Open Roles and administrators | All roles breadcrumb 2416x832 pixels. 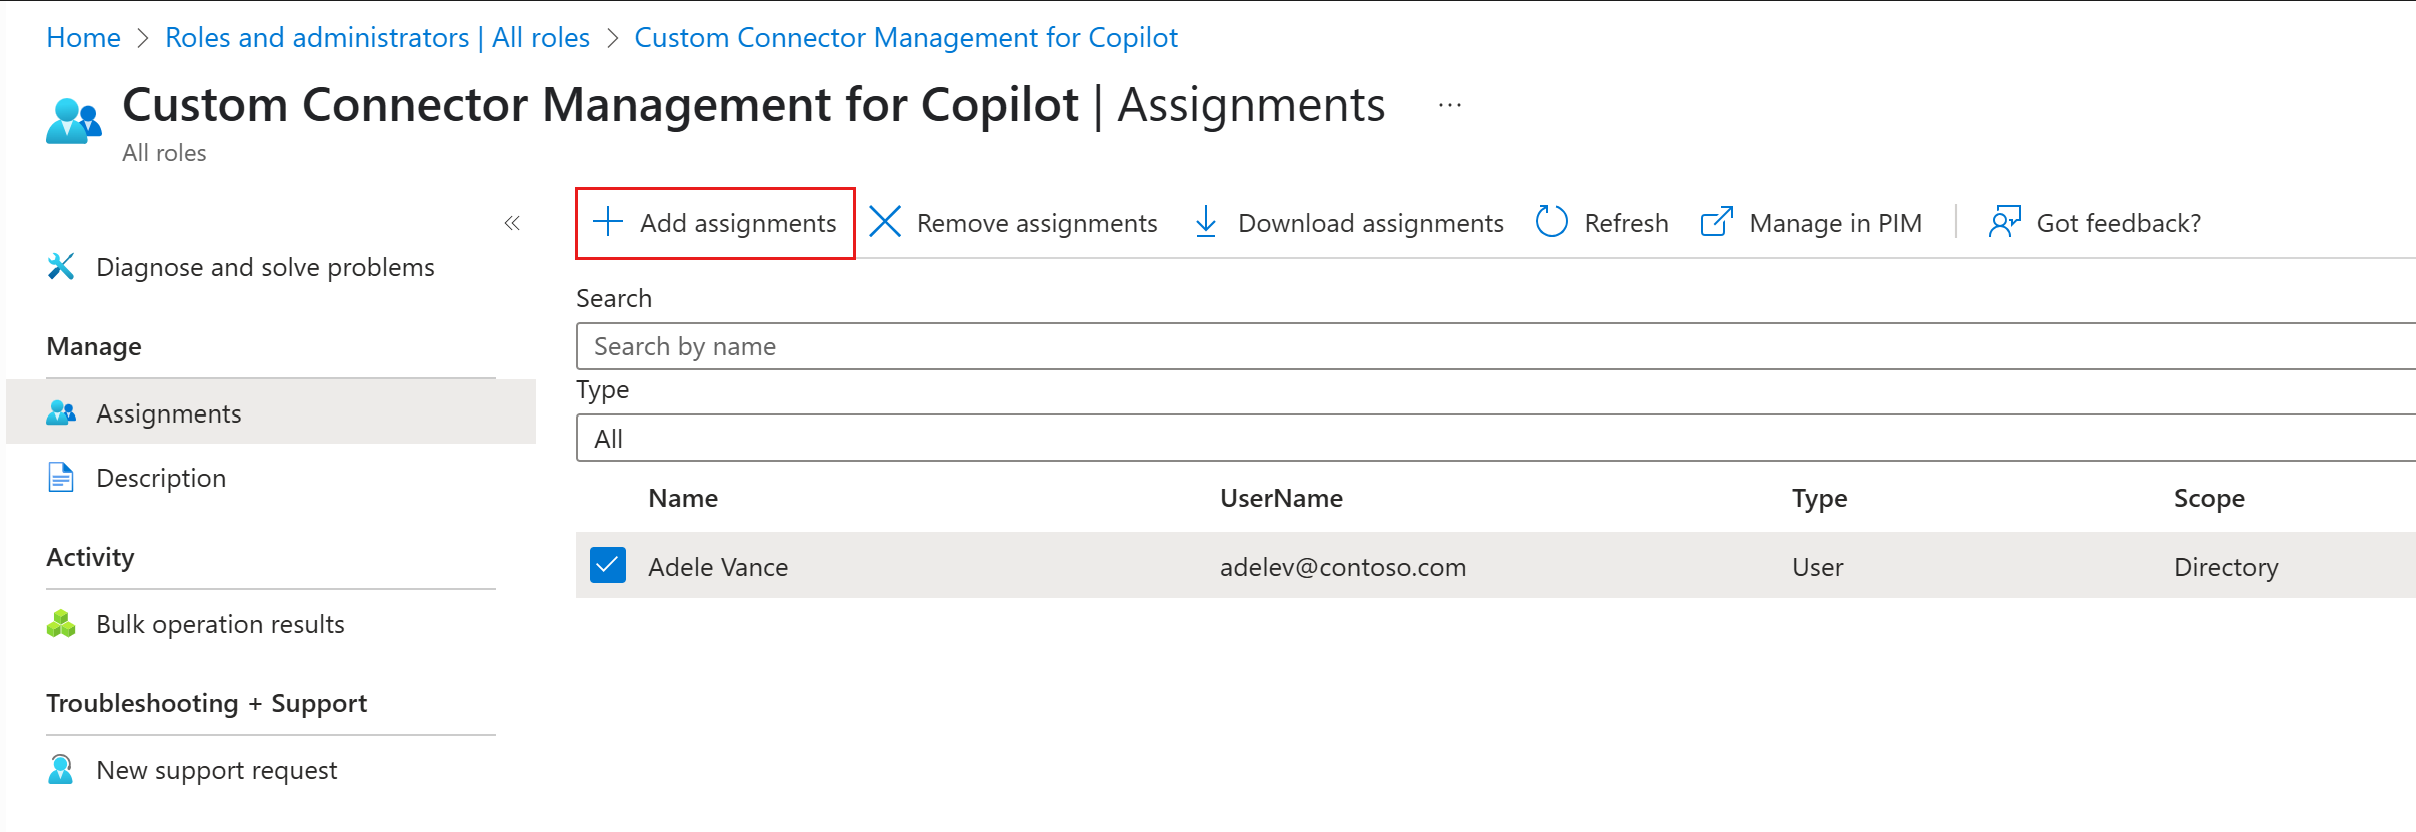pyautogui.click(x=377, y=37)
